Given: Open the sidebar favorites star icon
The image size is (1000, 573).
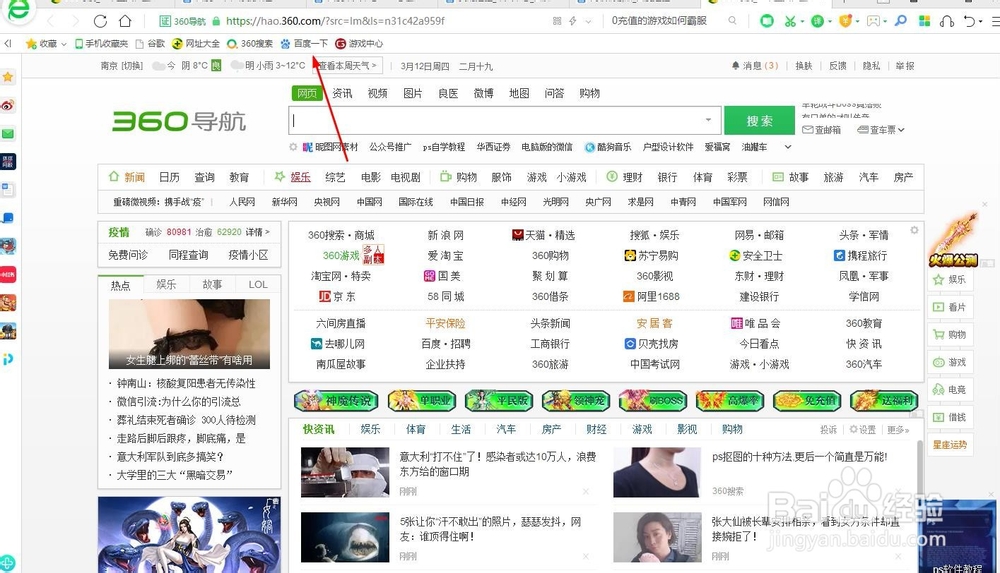Looking at the screenshot, I should [x=8, y=77].
